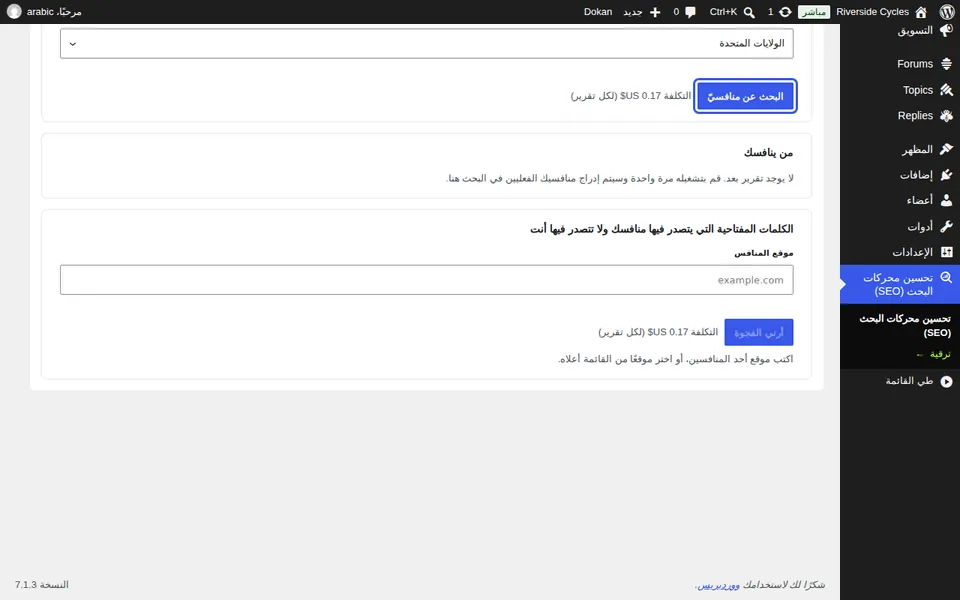Viewport: 960px width, 600px height.
Task: Click the إضافات plugin icon
Action: 947,175
